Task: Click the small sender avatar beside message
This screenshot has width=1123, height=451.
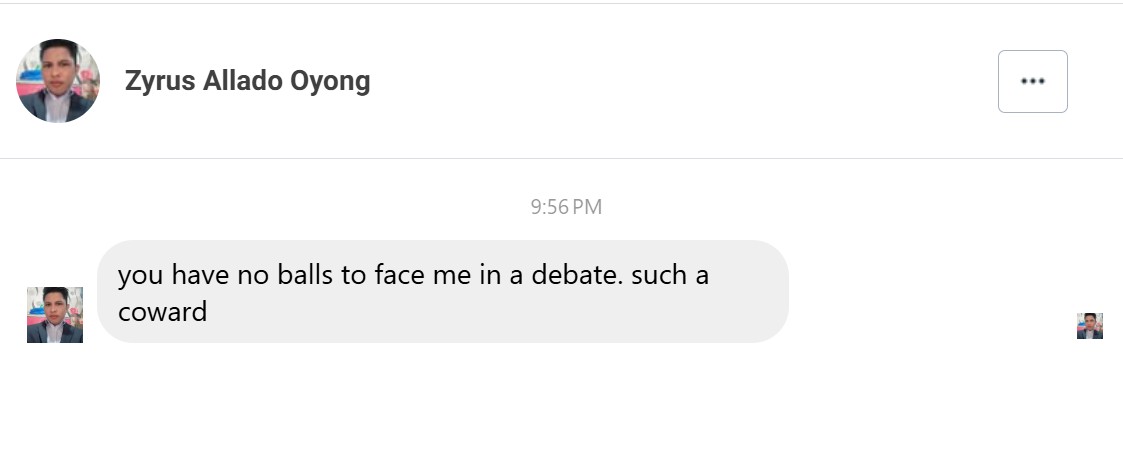Action: tap(55, 315)
